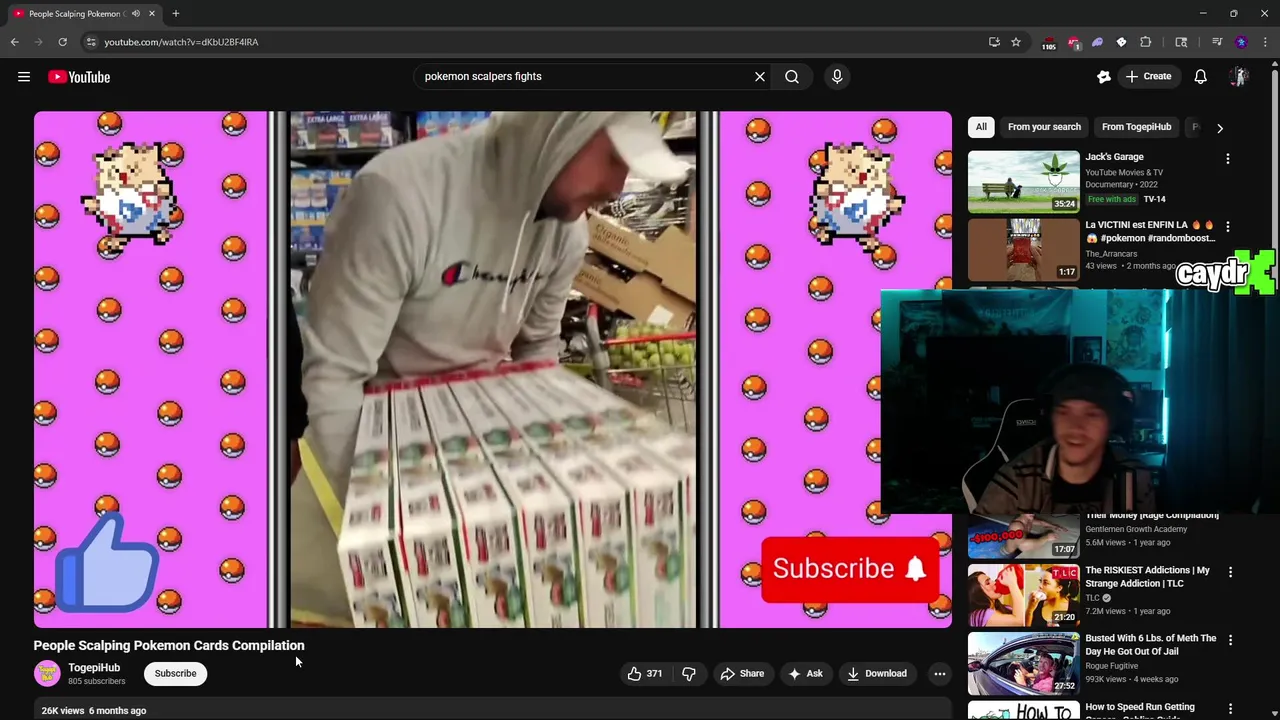Open the tab search lens icon
The image size is (1280, 720).
(1181, 42)
